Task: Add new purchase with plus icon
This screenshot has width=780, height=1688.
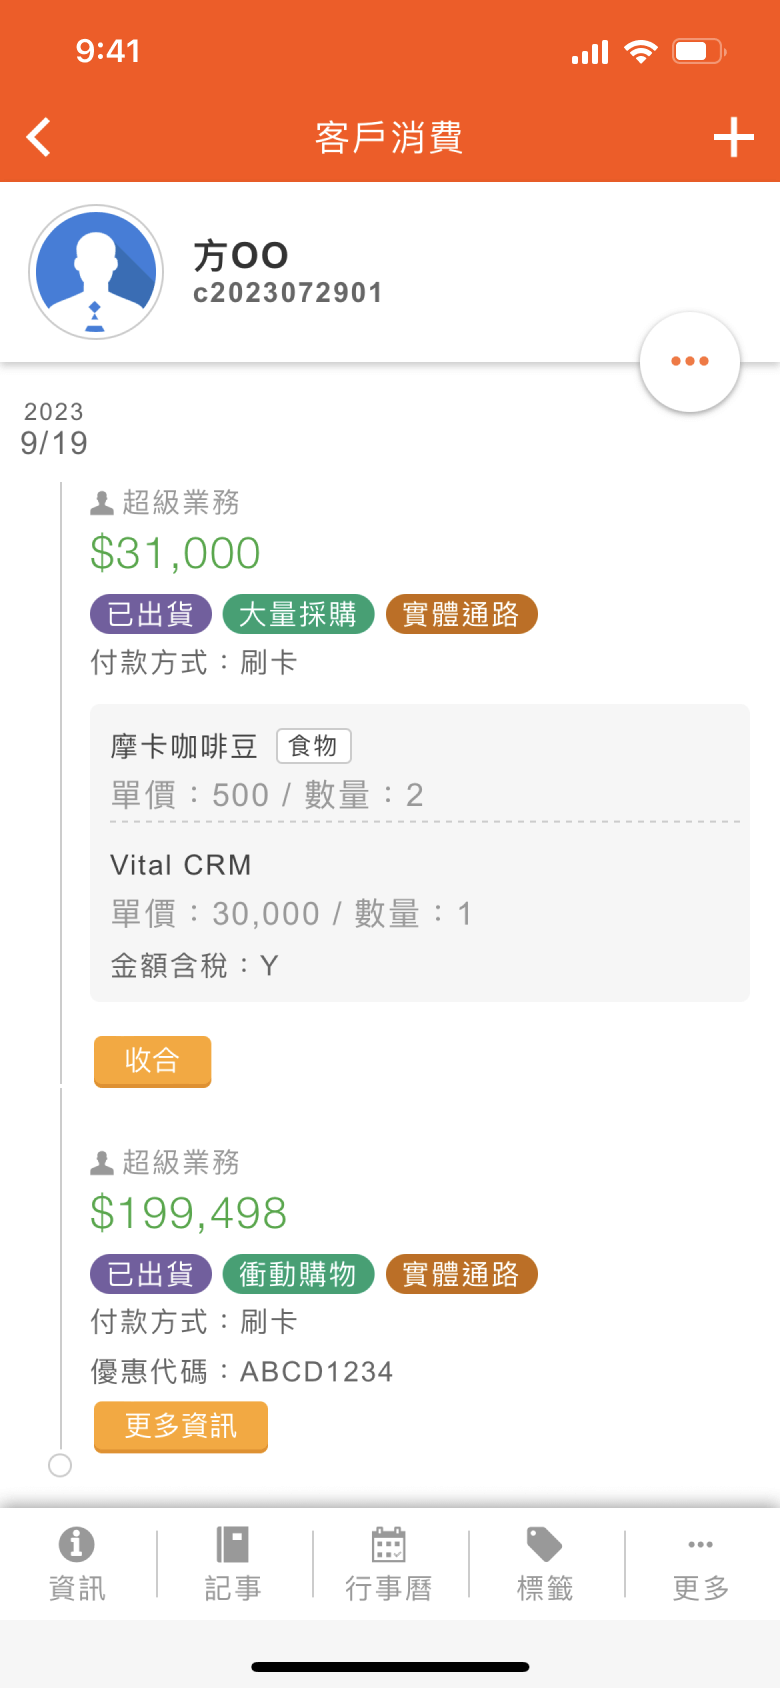Action: (x=733, y=137)
